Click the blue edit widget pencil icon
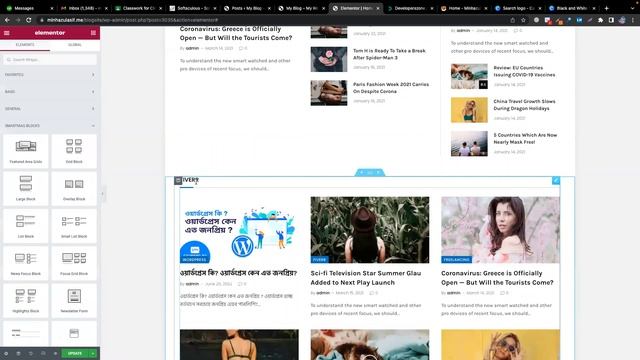Screen dimensions: 640x360 pyautogui.click(x=556, y=180)
